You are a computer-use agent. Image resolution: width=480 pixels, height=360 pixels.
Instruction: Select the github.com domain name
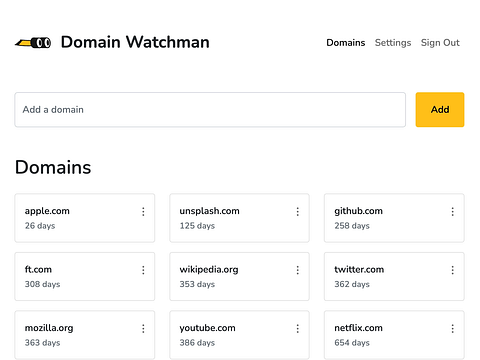[358, 211]
